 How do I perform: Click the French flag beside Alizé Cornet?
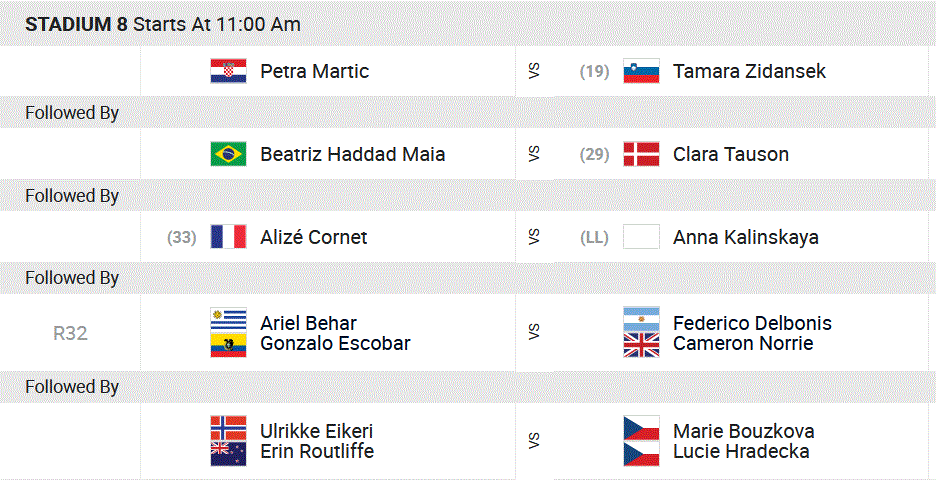tap(228, 237)
